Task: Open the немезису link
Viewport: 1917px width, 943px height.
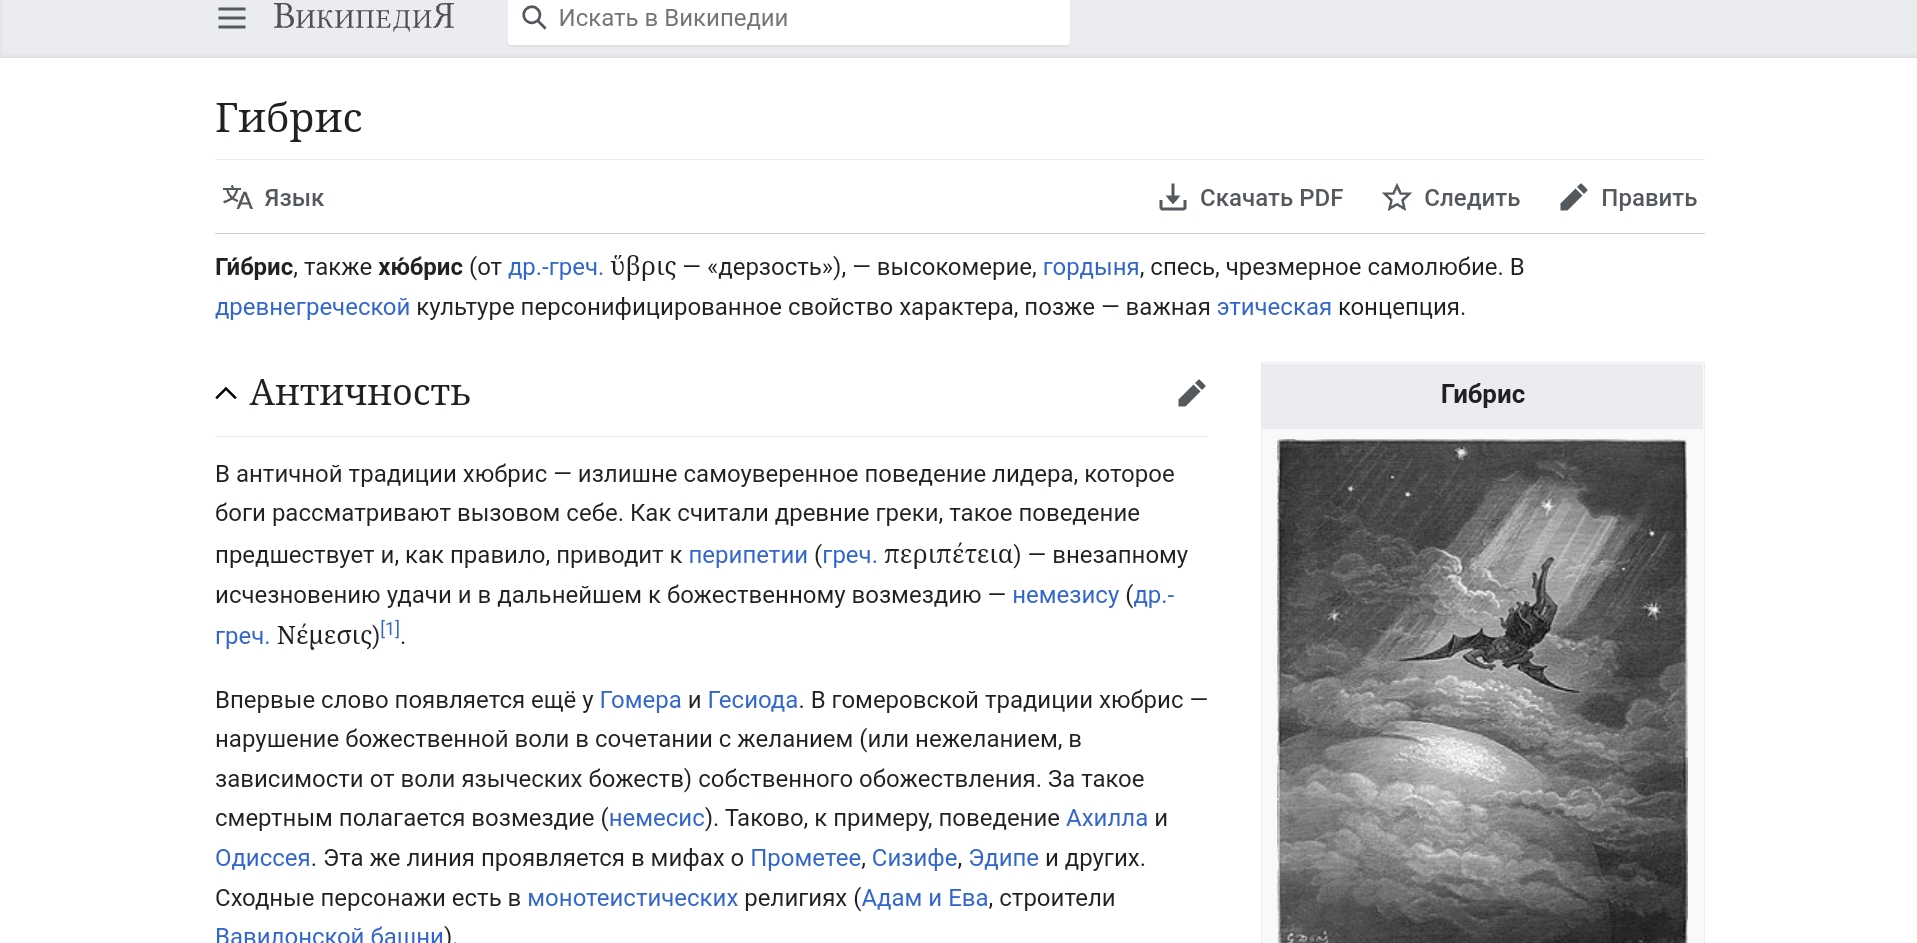Action: pos(1066,595)
